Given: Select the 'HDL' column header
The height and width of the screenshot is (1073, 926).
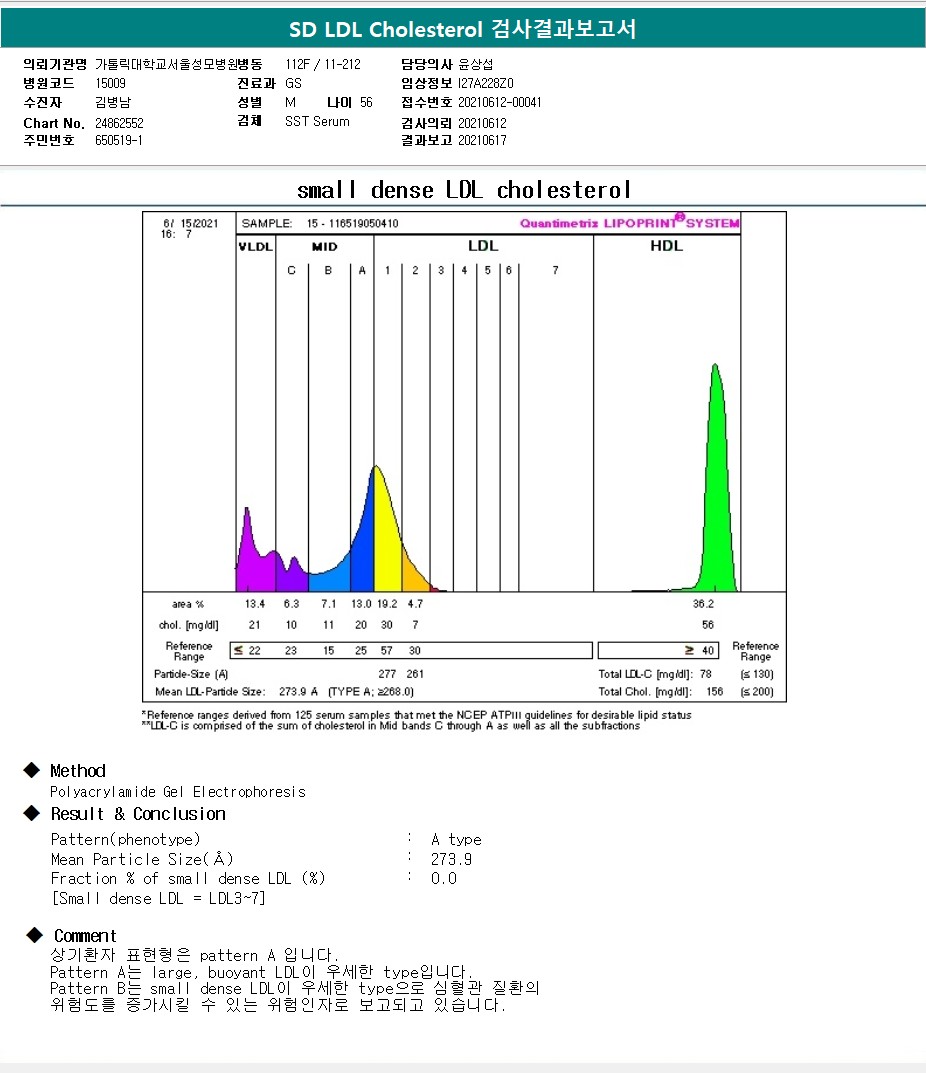Looking at the screenshot, I should (x=667, y=246).
